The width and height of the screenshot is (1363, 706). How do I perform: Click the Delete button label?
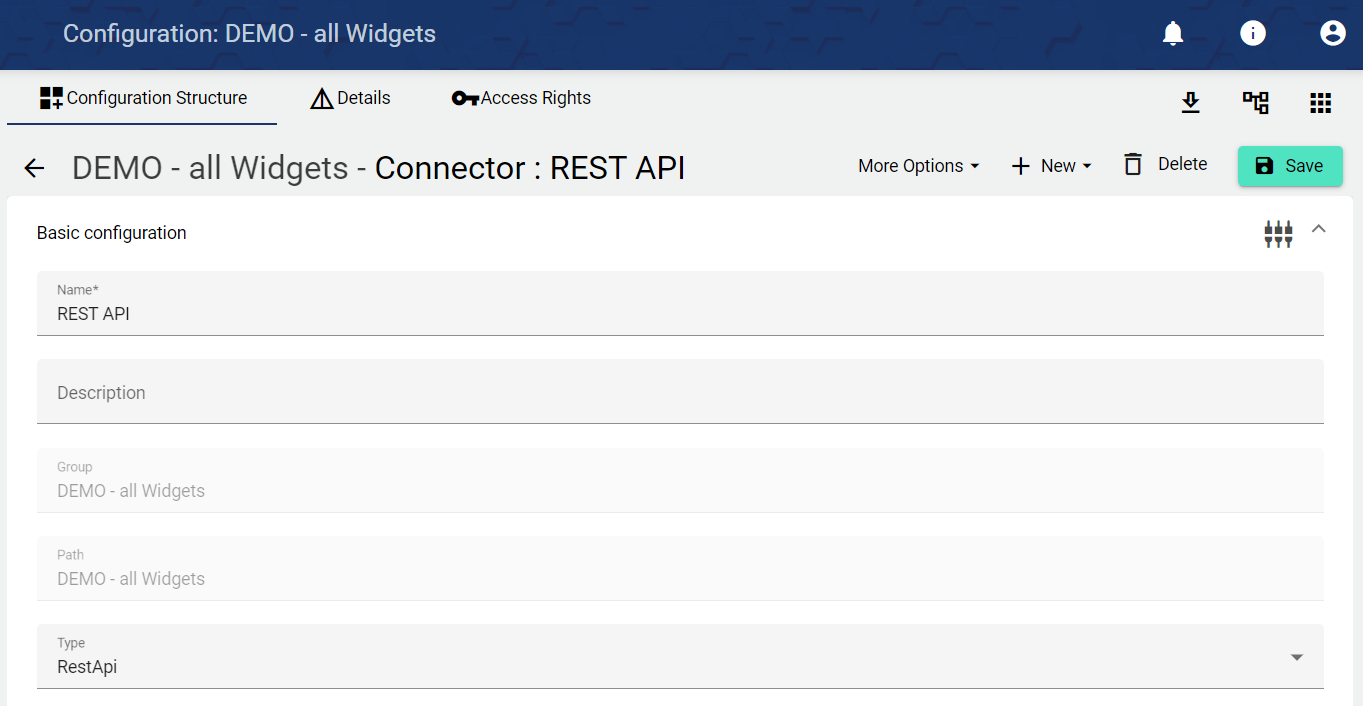(1182, 164)
